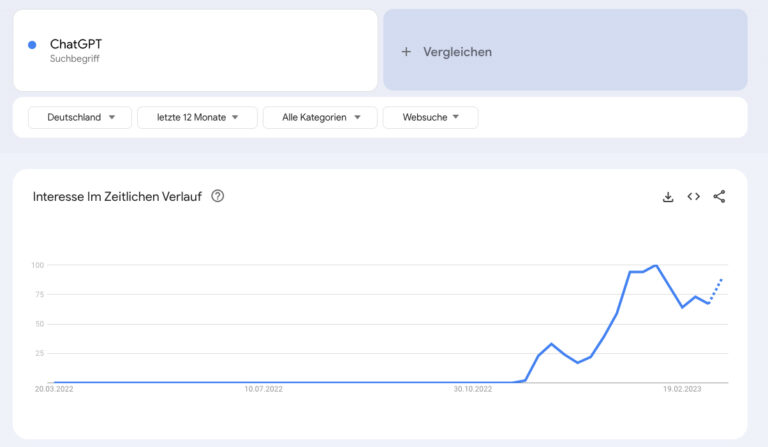This screenshot has height=447, width=768.
Task: Click the Vergleichen compare box
Action: [565, 50]
